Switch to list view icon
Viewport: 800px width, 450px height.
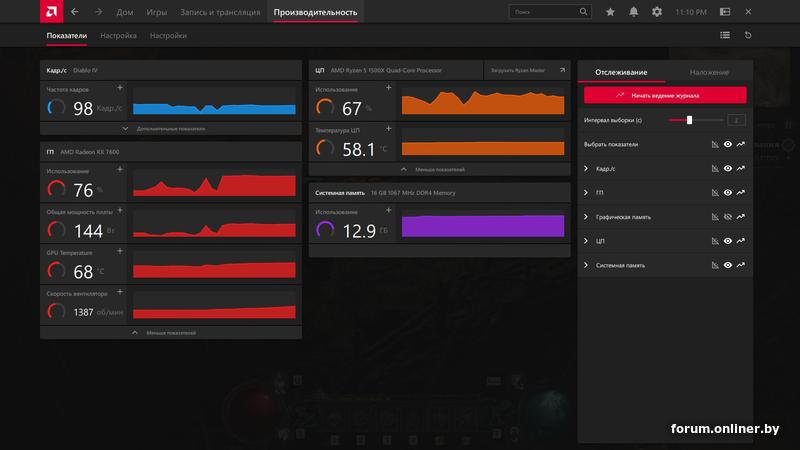click(725, 35)
